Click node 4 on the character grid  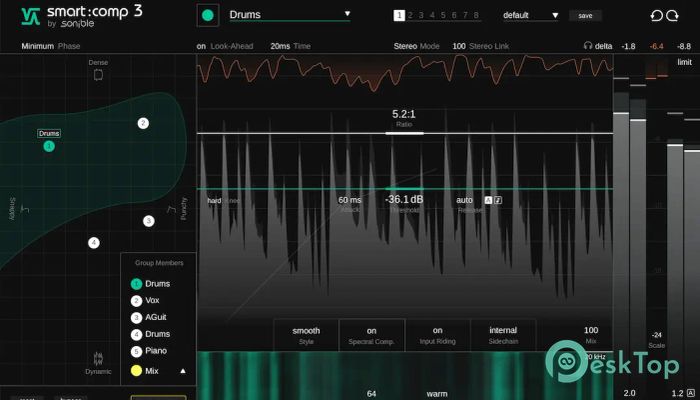[x=94, y=243]
